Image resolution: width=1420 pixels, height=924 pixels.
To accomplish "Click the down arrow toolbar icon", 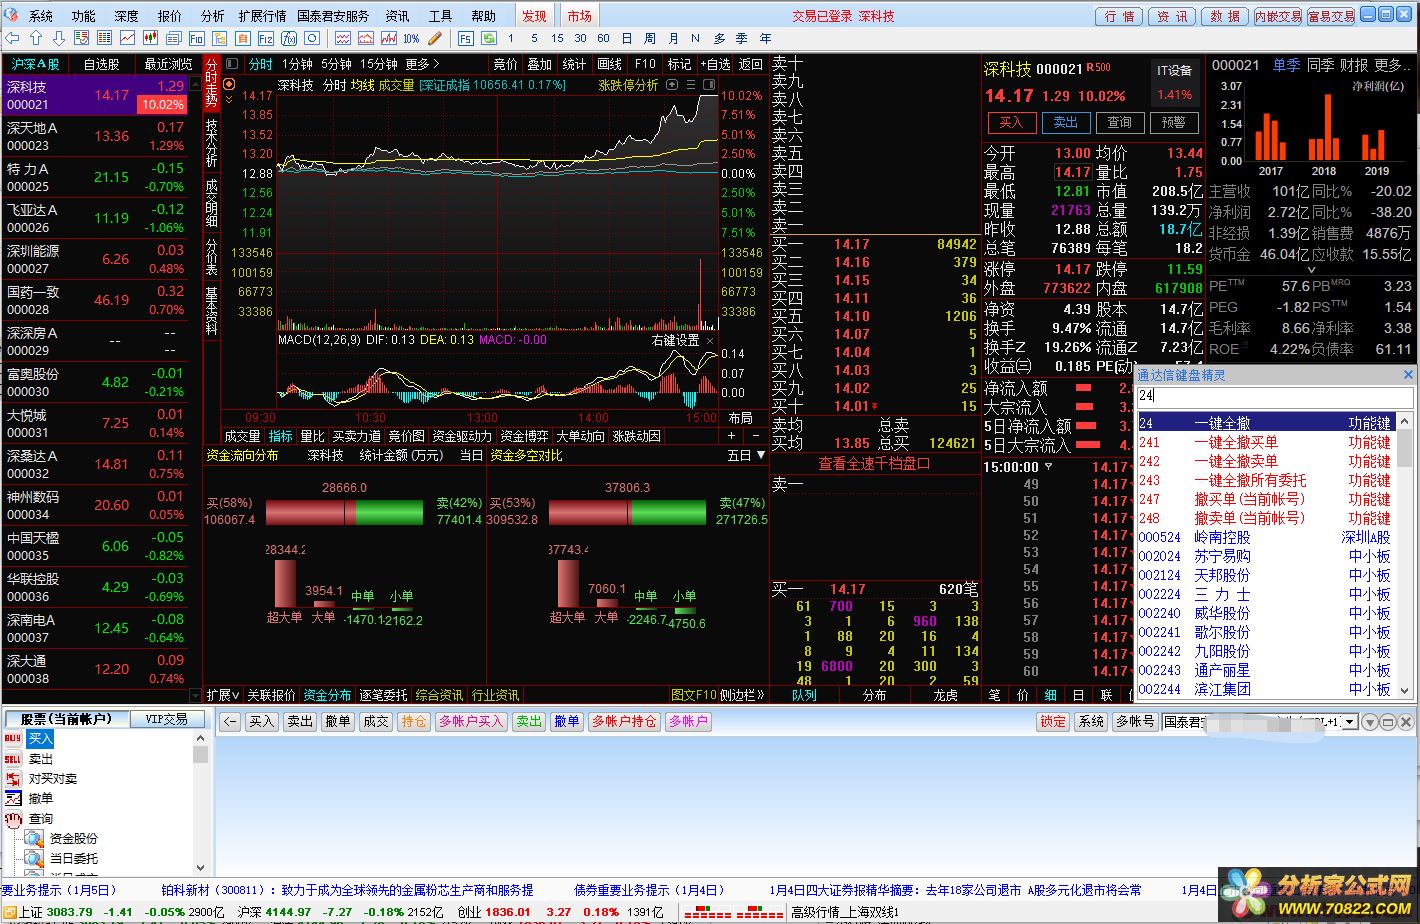I will coord(58,38).
